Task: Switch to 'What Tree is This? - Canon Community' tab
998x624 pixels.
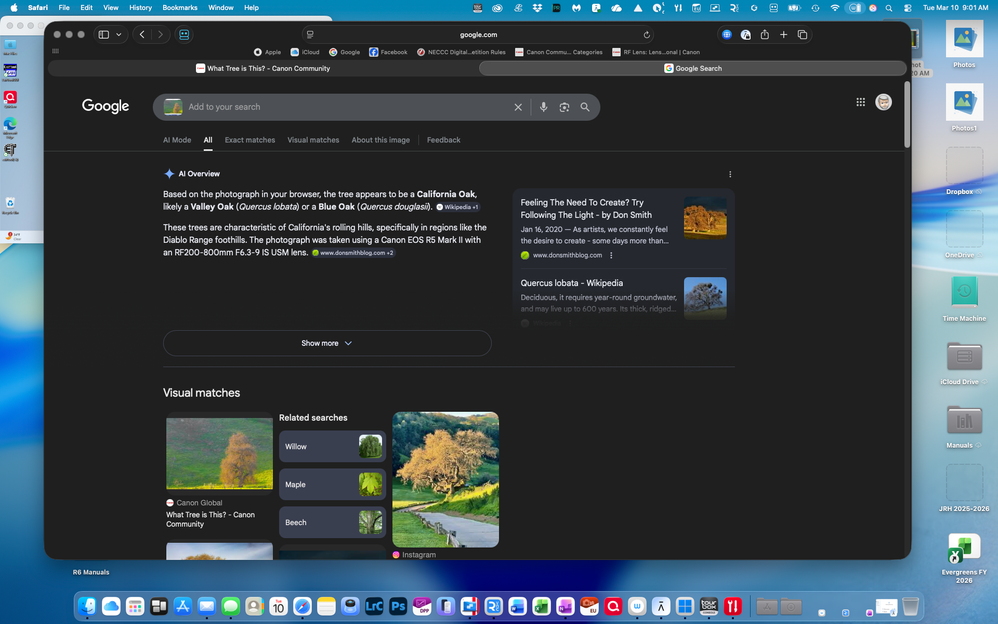Action: [x=263, y=68]
